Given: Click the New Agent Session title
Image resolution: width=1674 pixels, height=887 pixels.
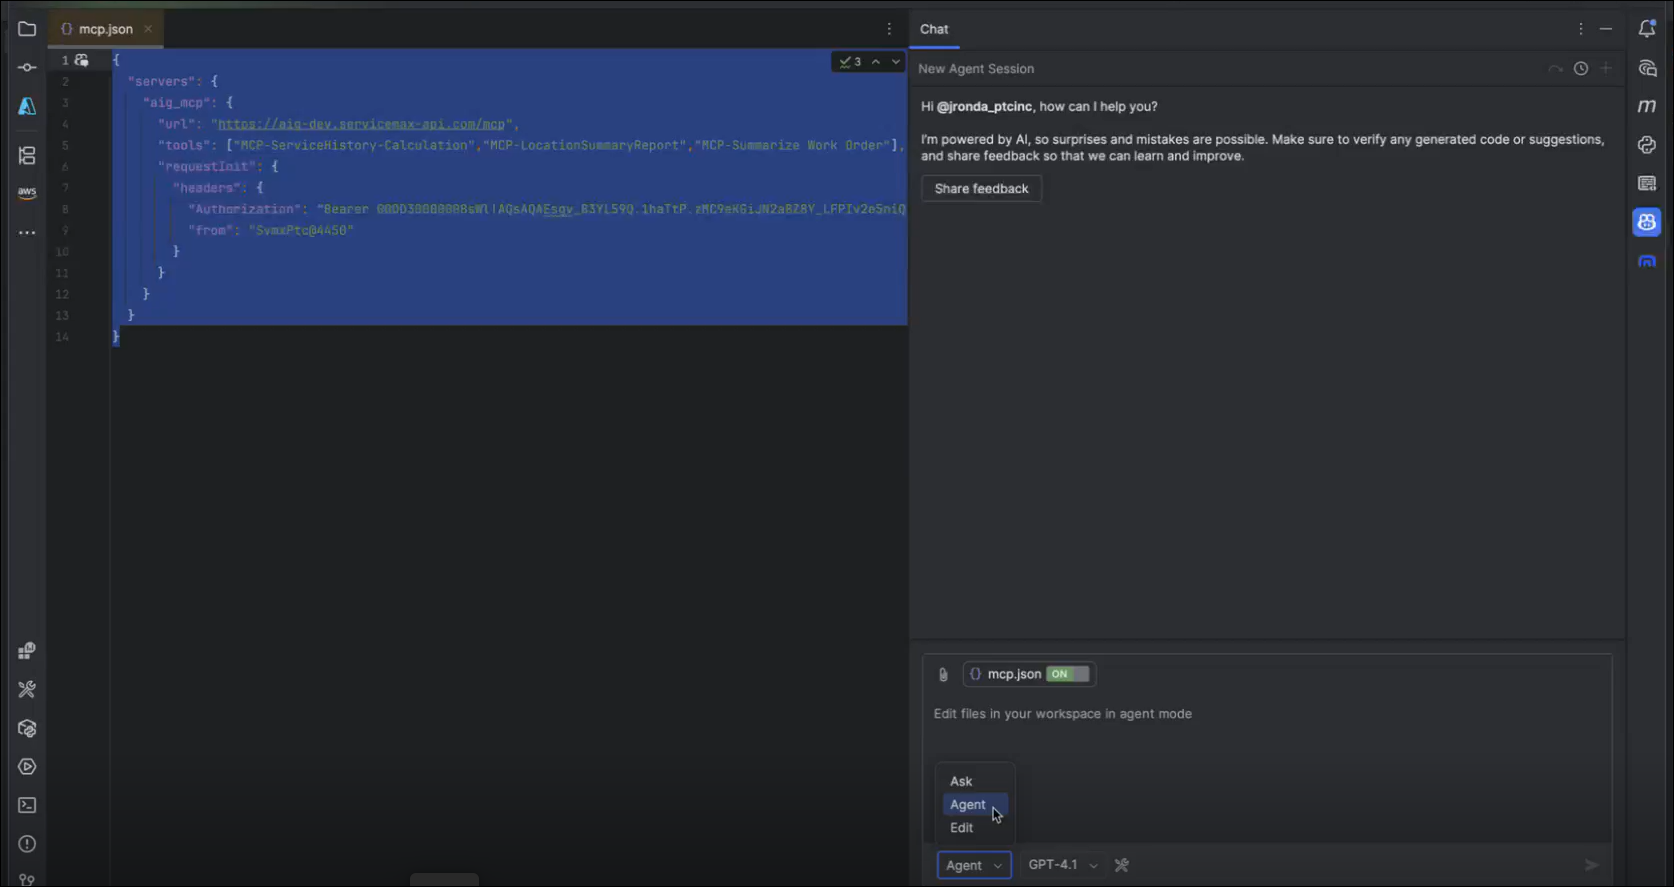Looking at the screenshot, I should click(976, 69).
